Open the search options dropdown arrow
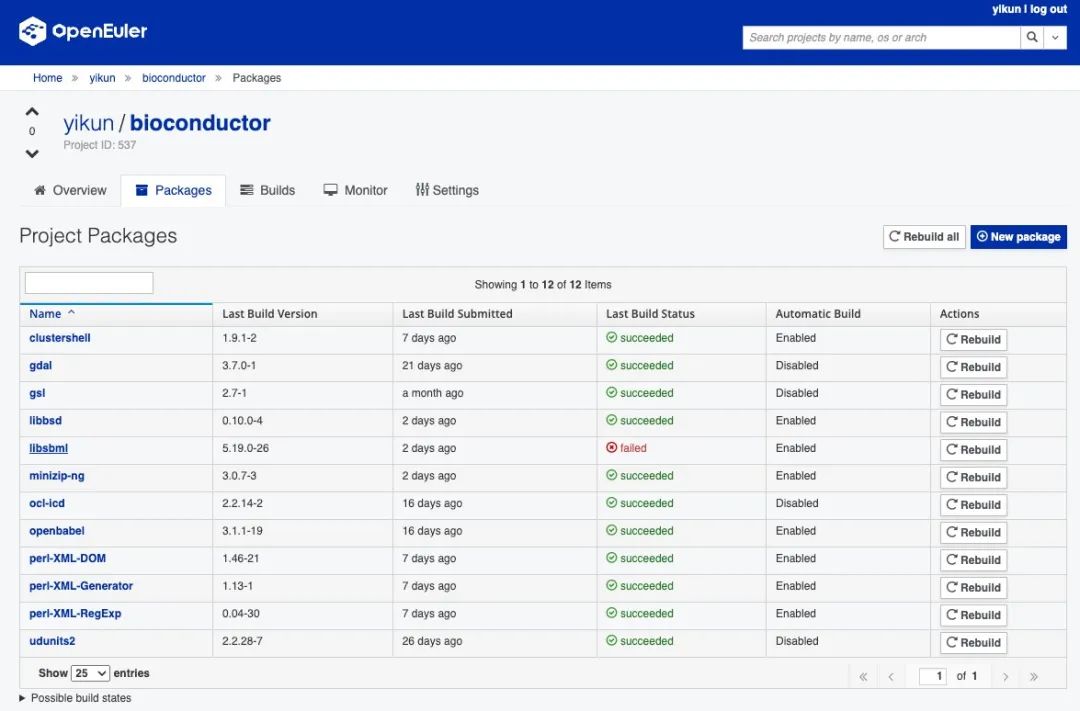 coord(1055,37)
